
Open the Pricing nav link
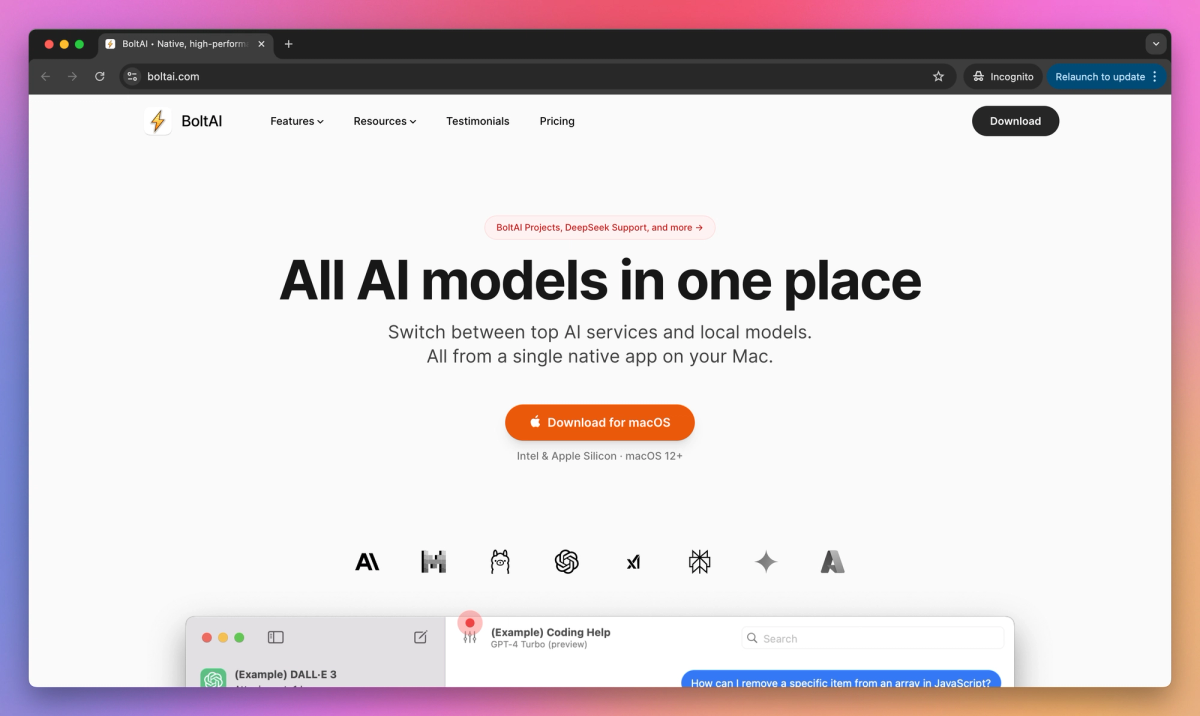(557, 121)
